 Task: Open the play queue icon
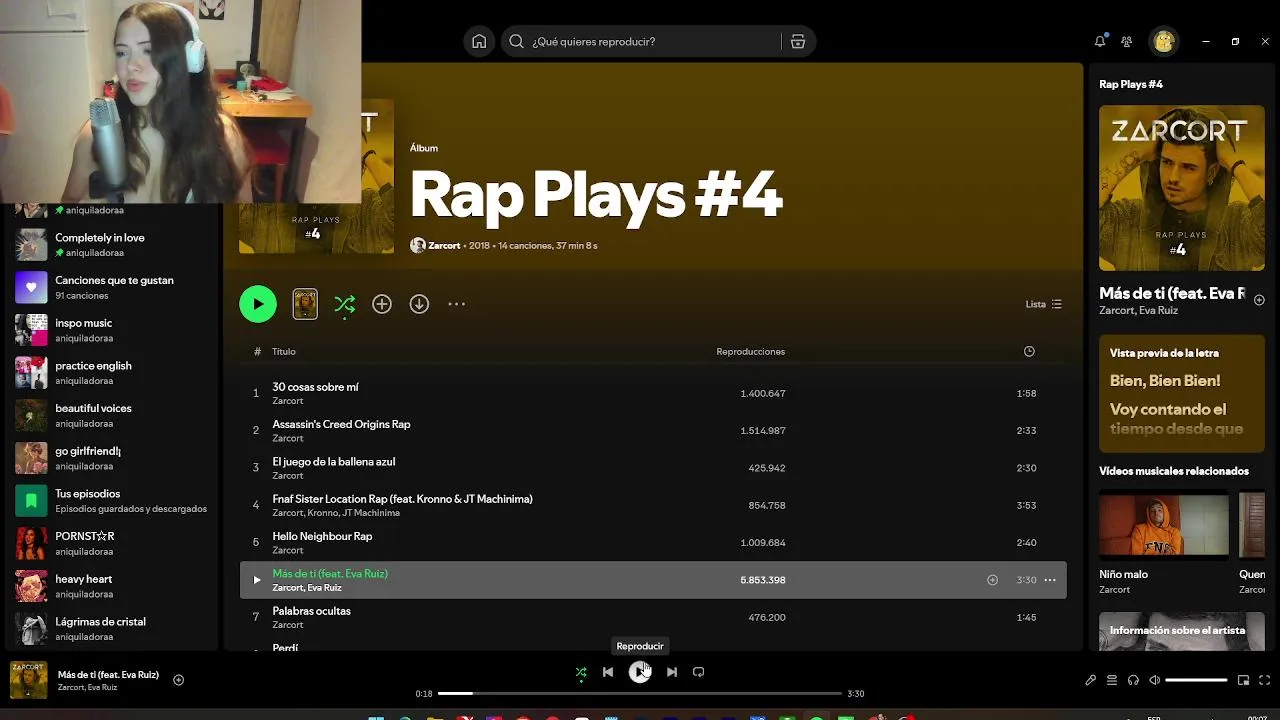pyautogui.click(x=1112, y=680)
